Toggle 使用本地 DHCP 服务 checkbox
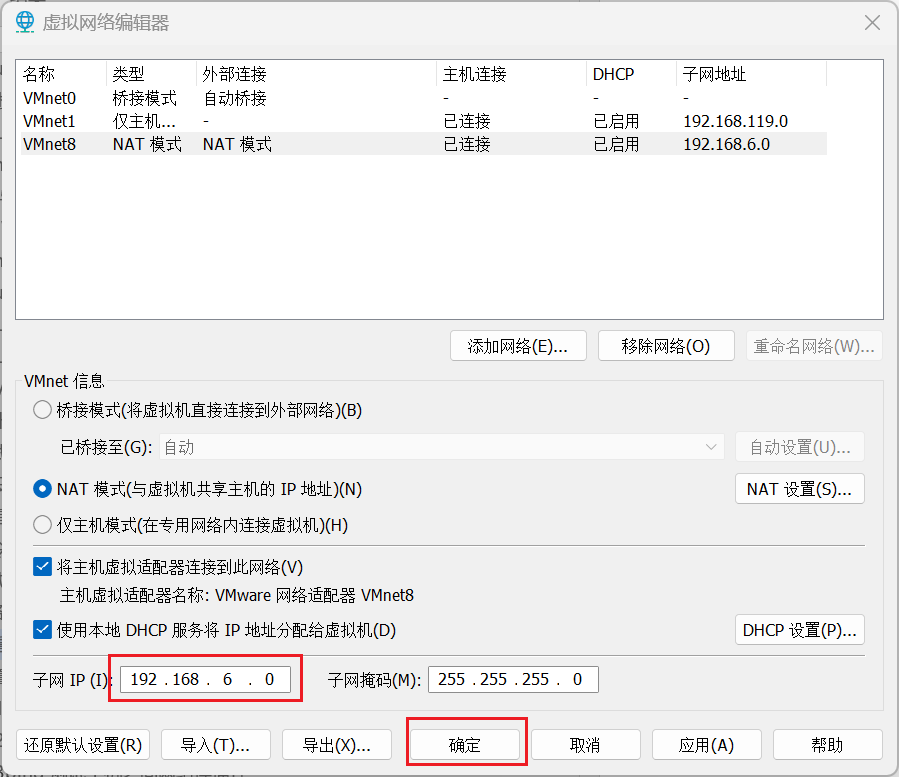Screen dimensions: 899x777 [x=42, y=630]
